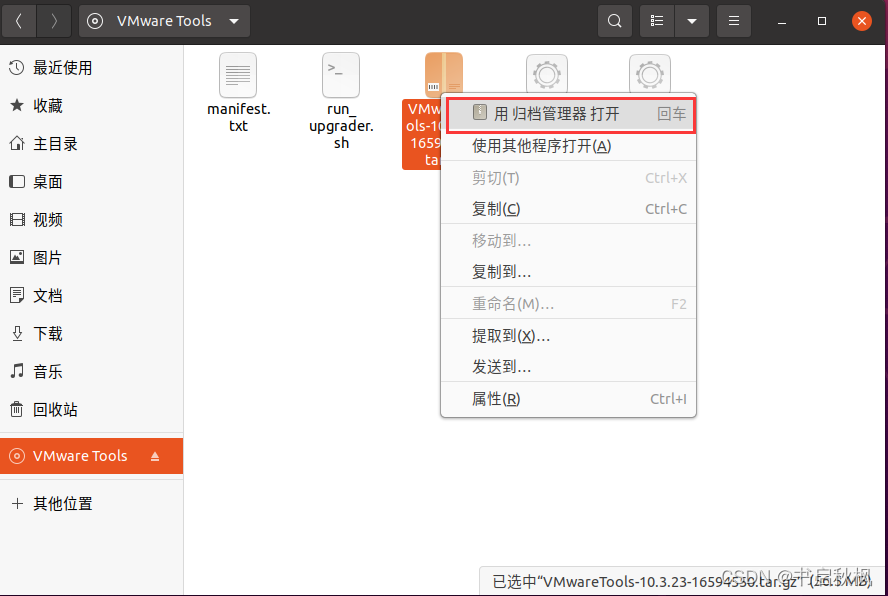Close the file manager window
Viewport: 888px width, 596px height.
861,22
